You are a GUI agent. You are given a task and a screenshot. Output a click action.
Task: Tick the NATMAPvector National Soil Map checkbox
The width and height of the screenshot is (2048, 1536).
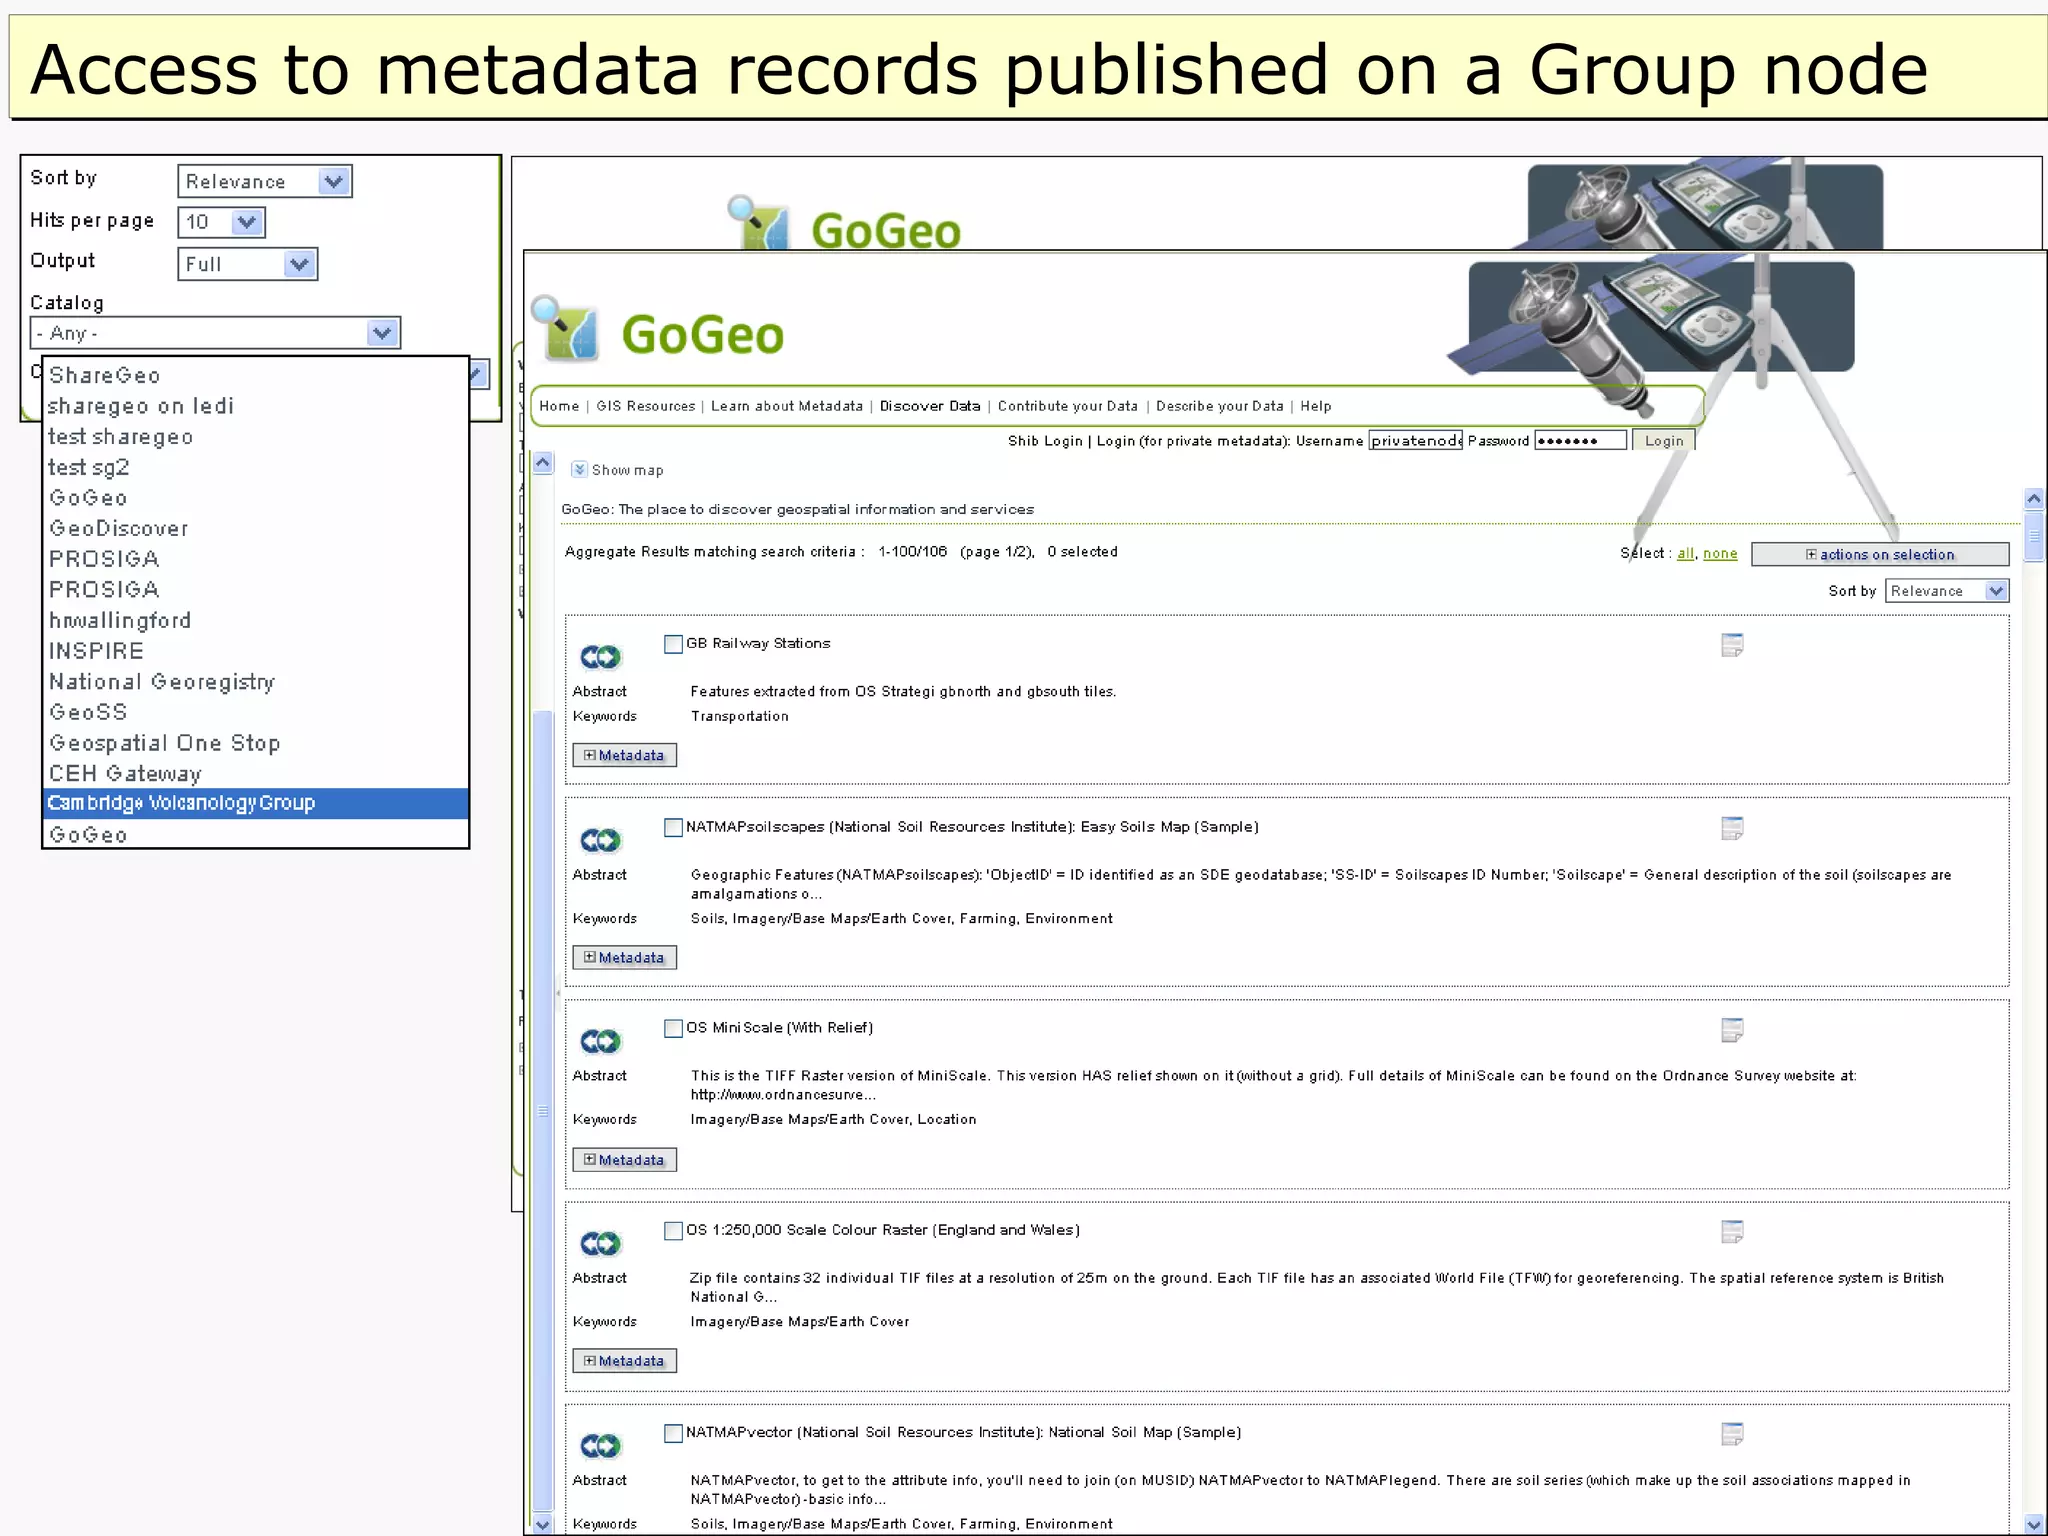click(x=673, y=1433)
